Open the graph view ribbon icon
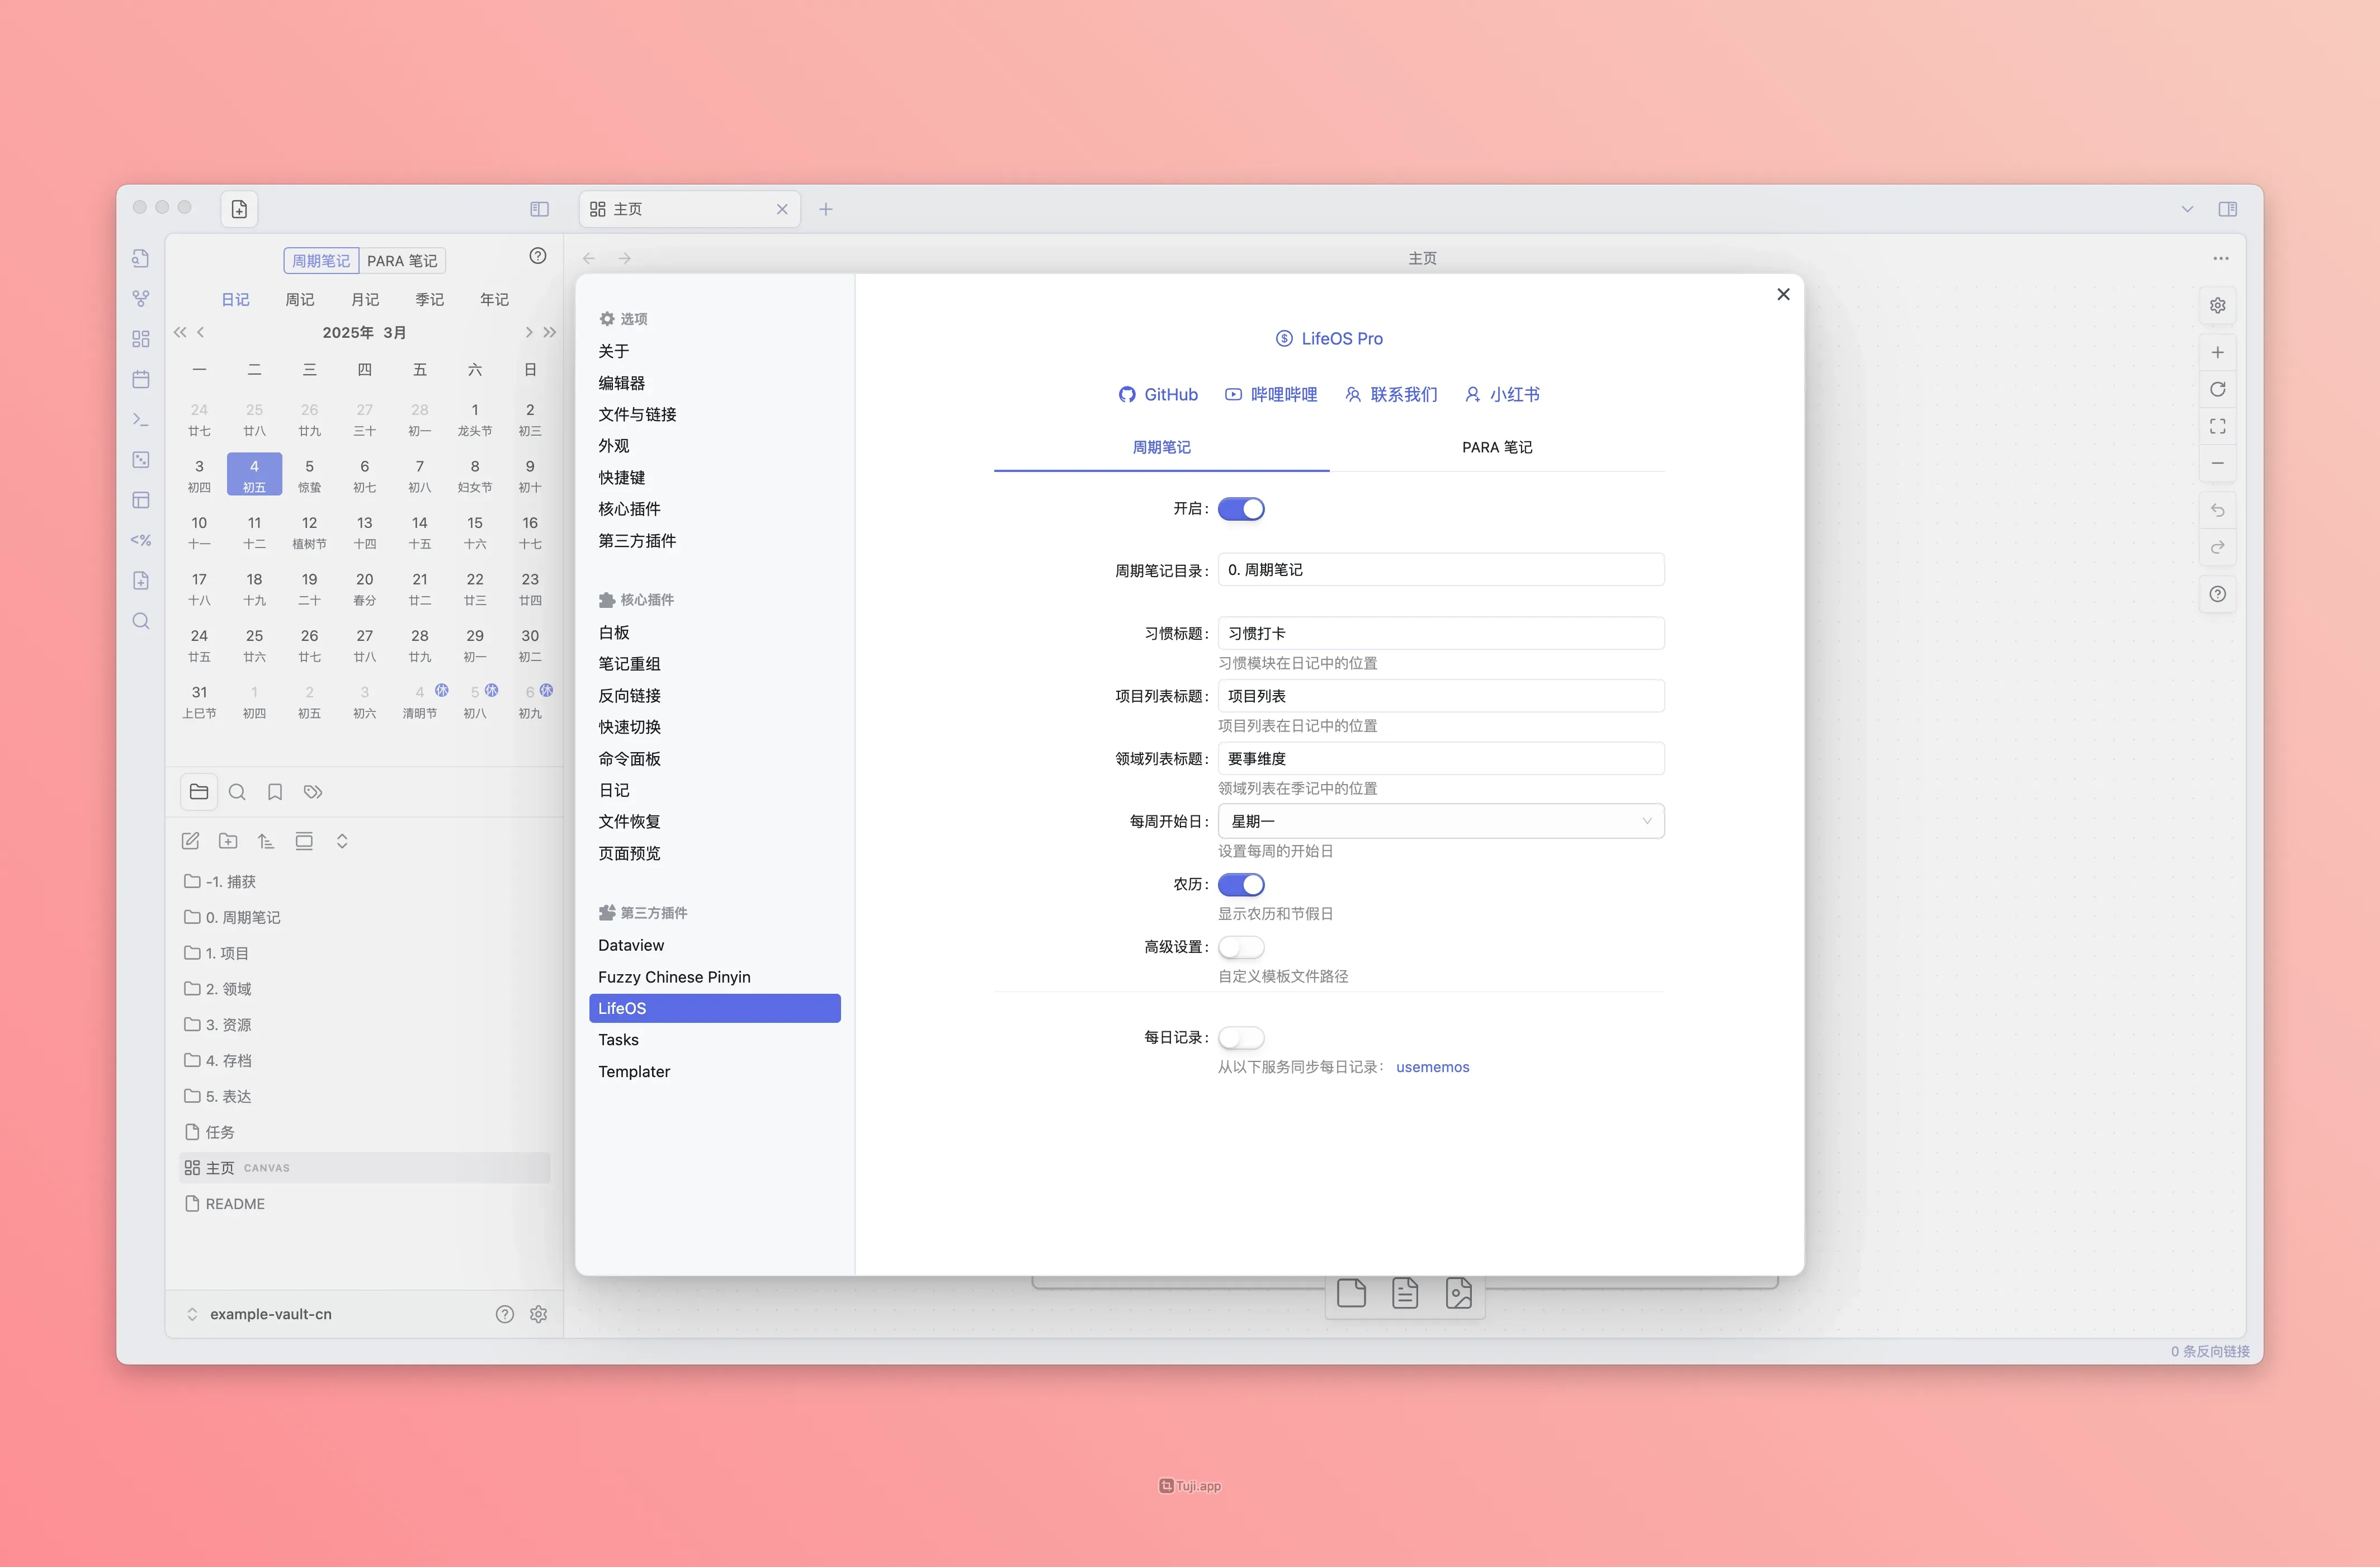This screenshot has width=2380, height=1567. point(141,298)
